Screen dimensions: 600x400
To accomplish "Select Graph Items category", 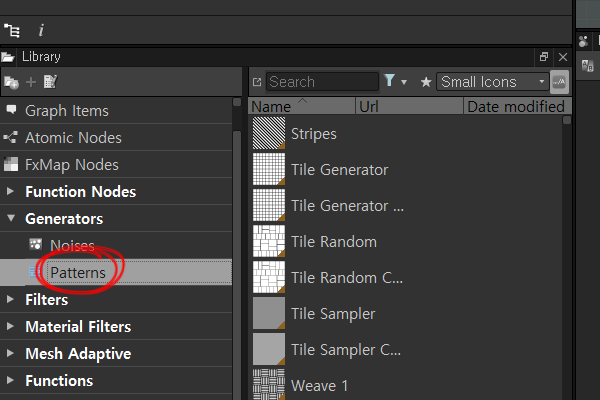I will click(x=116, y=111).
